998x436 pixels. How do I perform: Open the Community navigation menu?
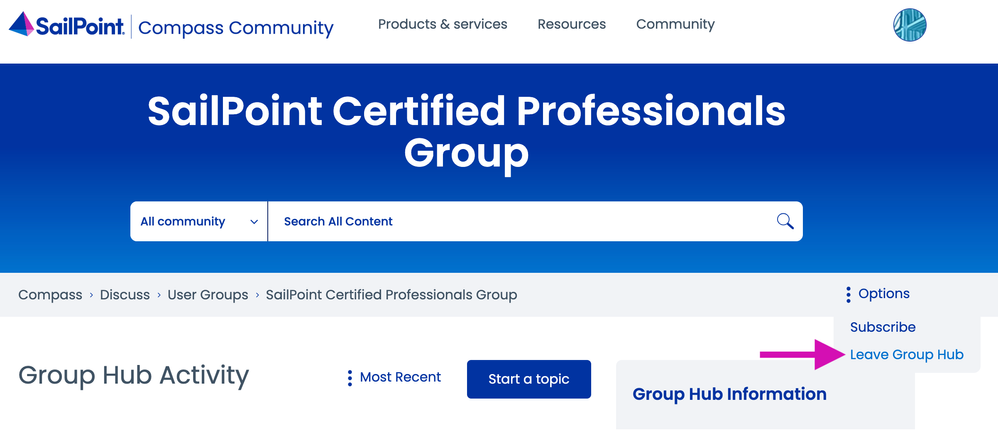pyautogui.click(x=675, y=24)
